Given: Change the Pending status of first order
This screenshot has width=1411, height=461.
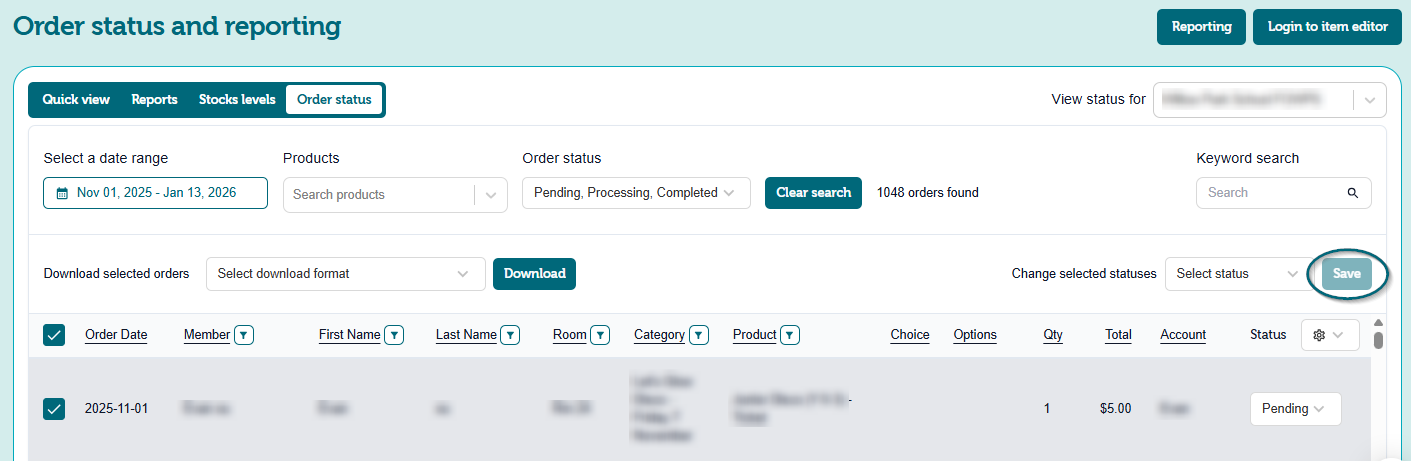Looking at the screenshot, I should (x=1294, y=408).
